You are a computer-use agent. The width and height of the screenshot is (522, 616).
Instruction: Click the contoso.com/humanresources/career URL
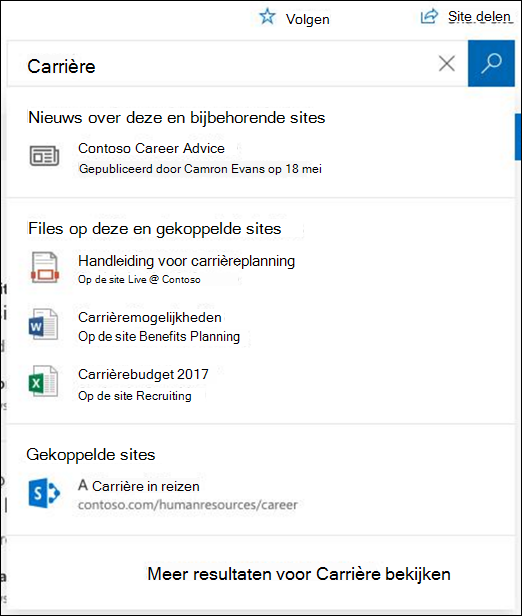(188, 505)
